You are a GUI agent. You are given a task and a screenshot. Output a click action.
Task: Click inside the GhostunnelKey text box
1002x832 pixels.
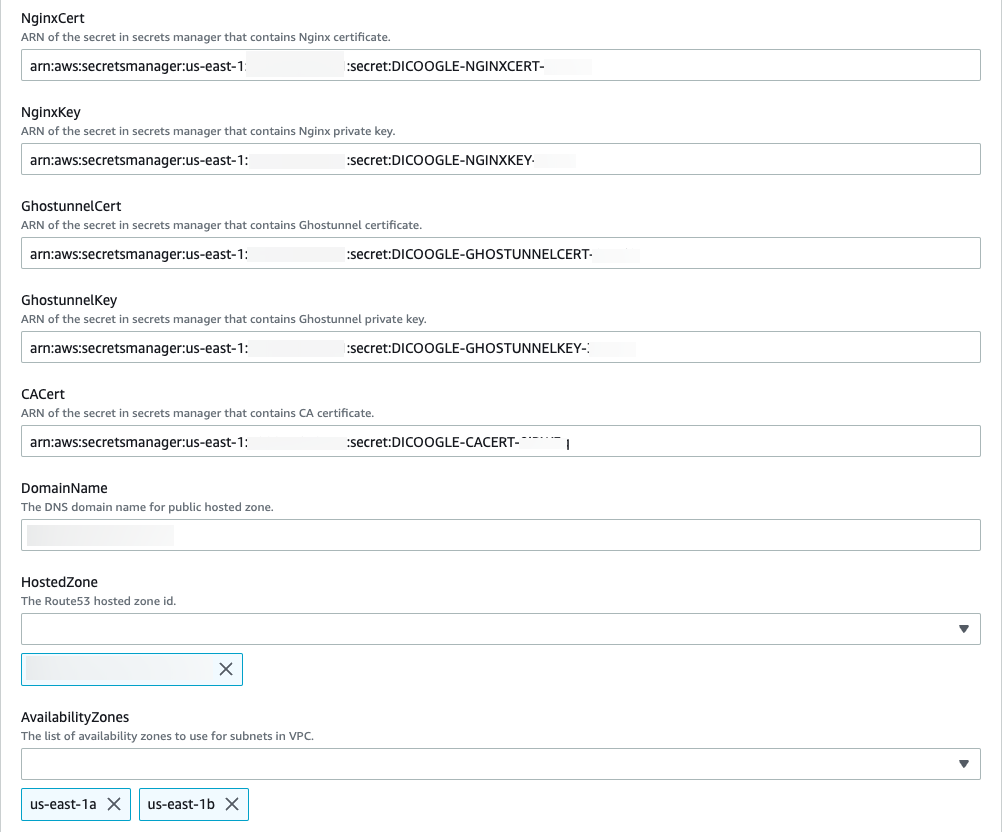tap(500, 347)
